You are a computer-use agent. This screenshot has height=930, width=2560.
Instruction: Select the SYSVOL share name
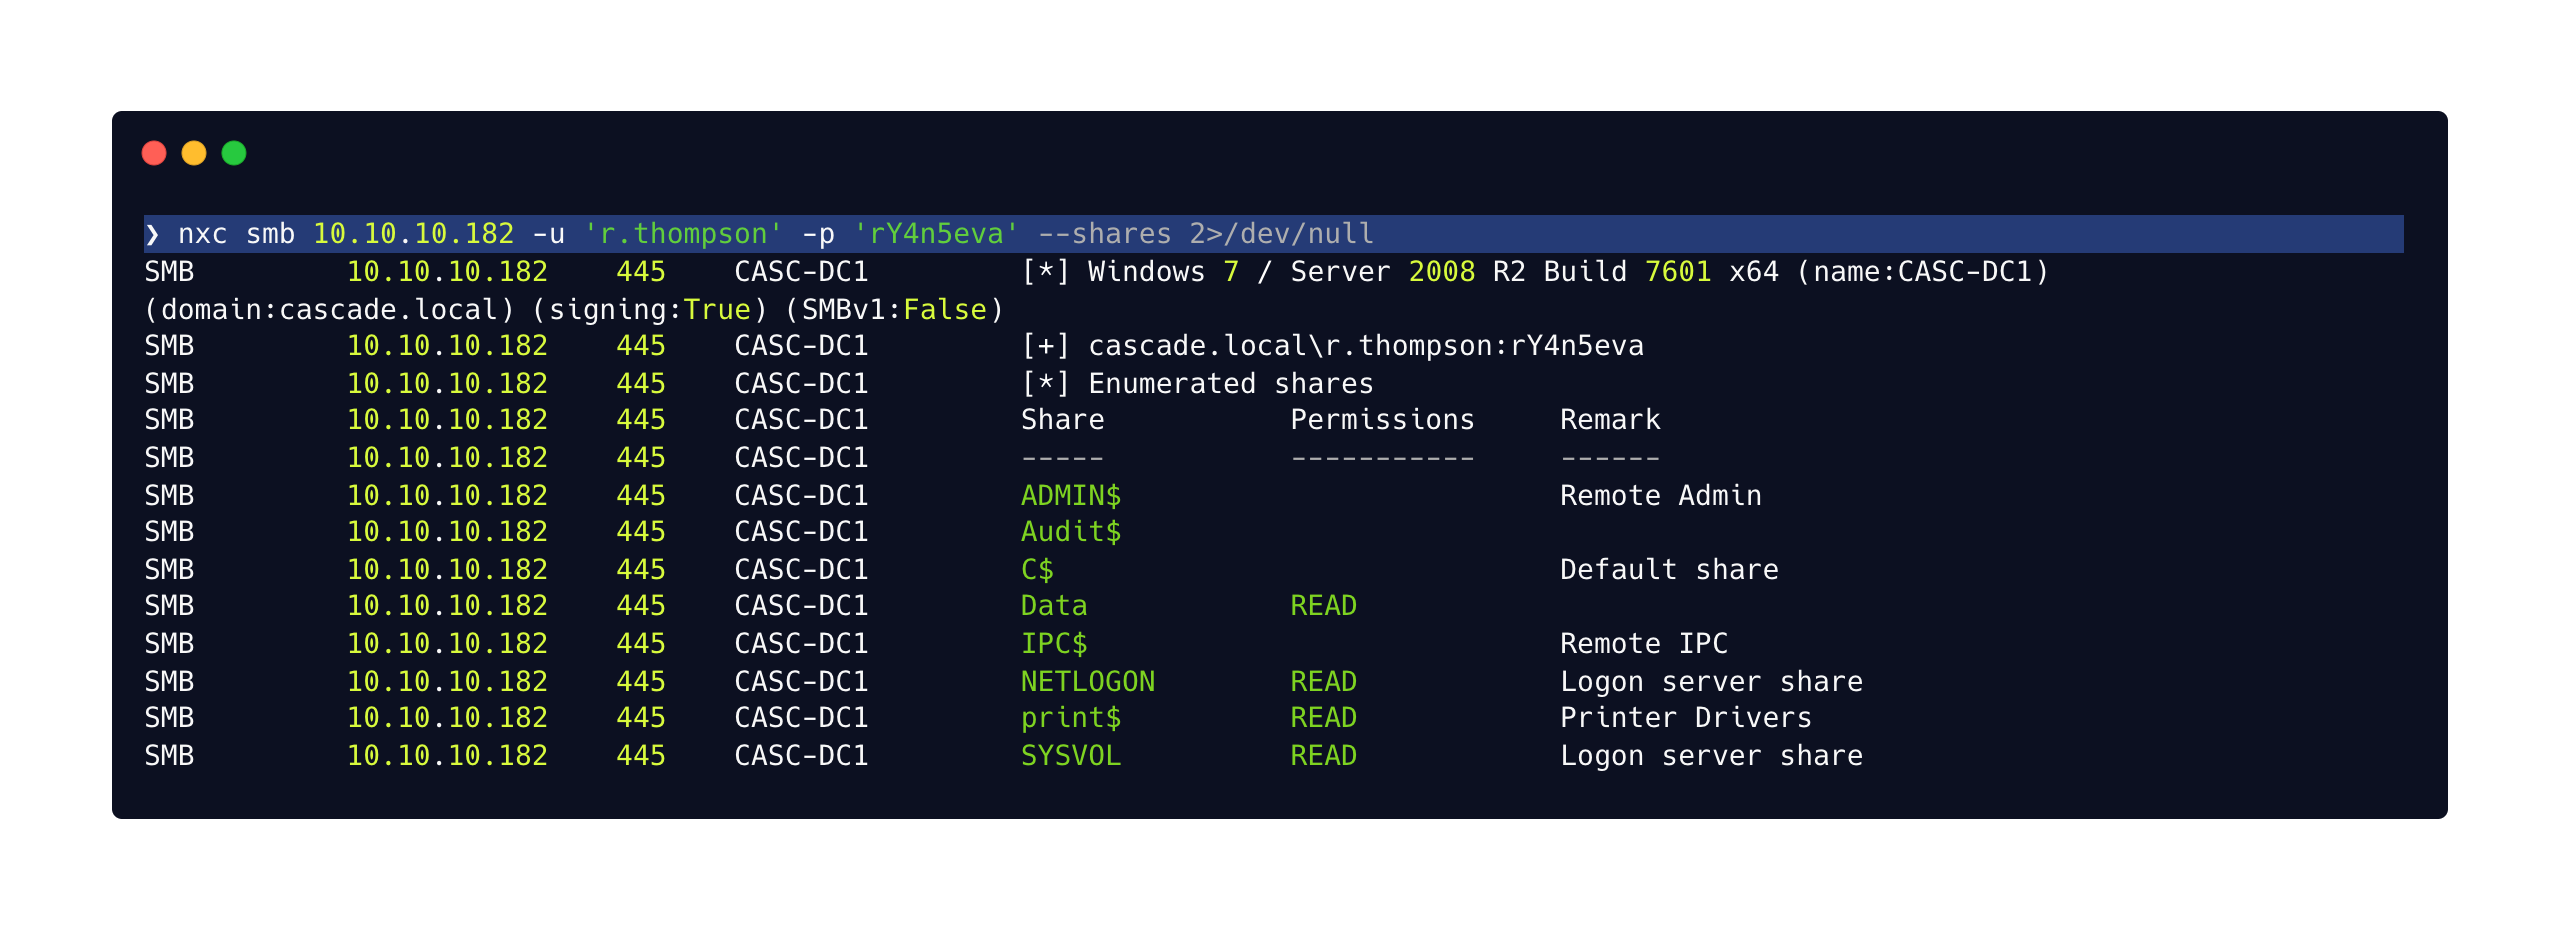click(x=1071, y=756)
